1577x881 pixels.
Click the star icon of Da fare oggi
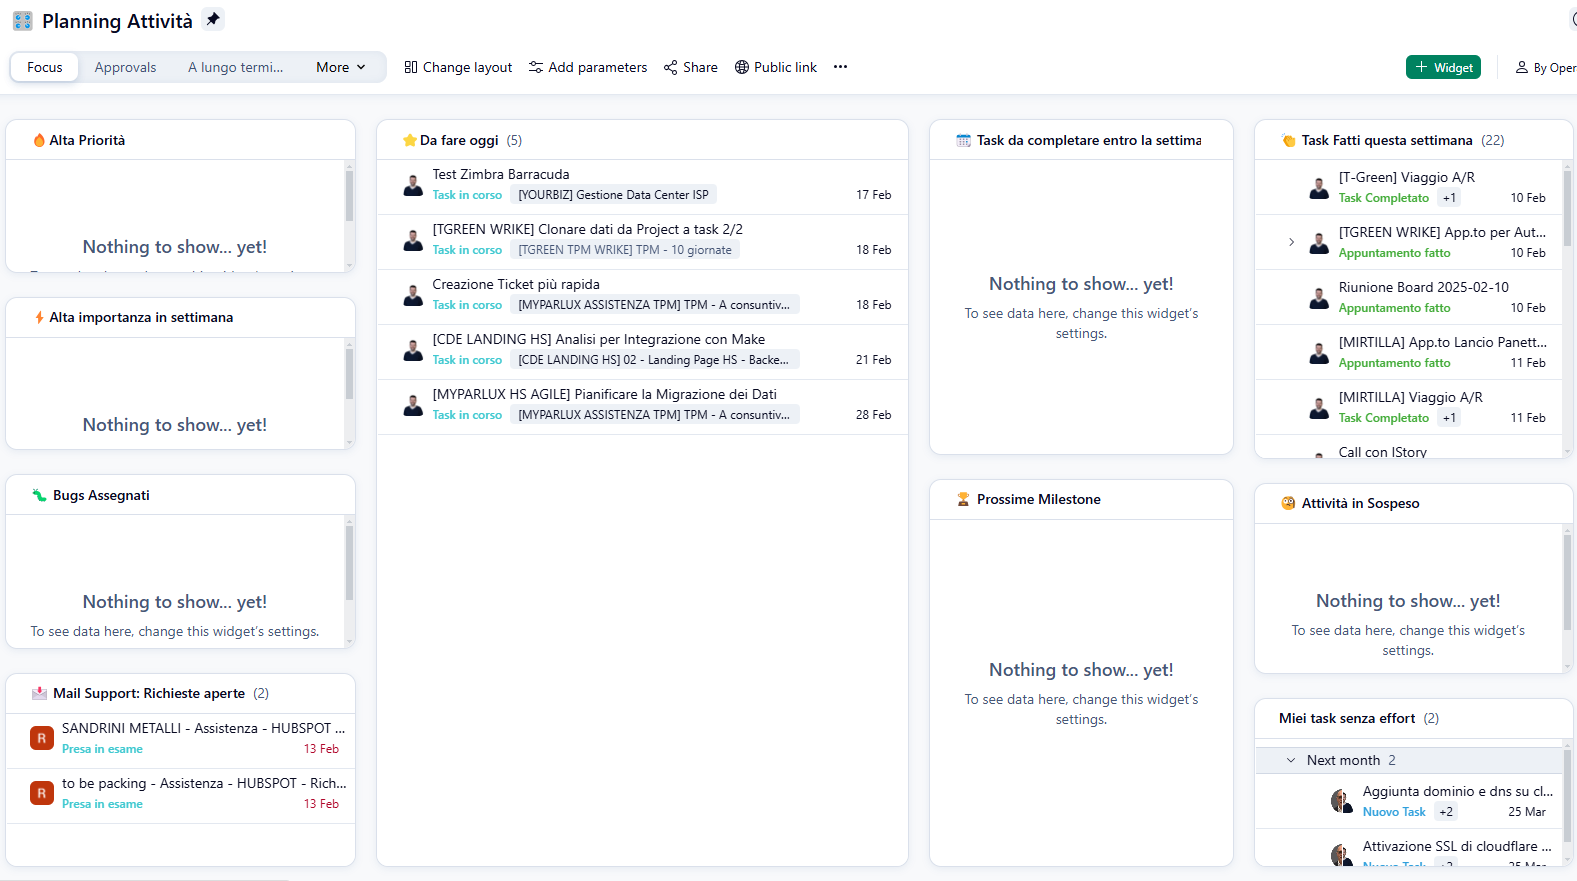coord(409,140)
